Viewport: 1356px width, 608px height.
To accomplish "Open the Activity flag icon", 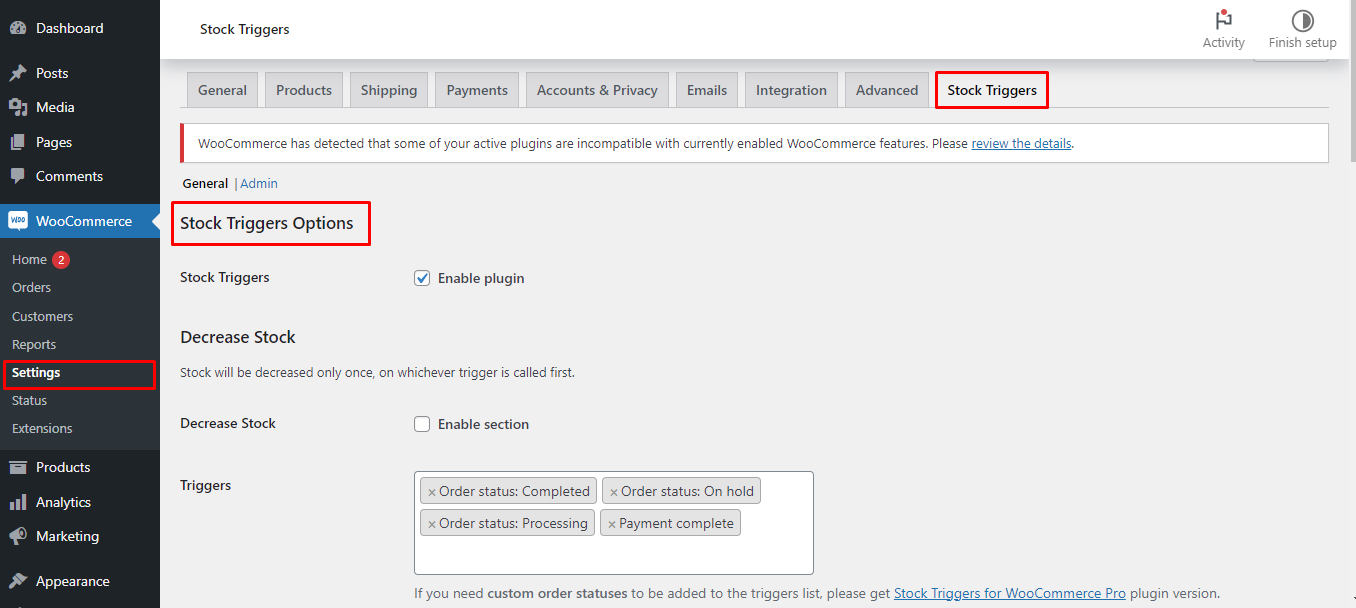I will click(x=1223, y=20).
